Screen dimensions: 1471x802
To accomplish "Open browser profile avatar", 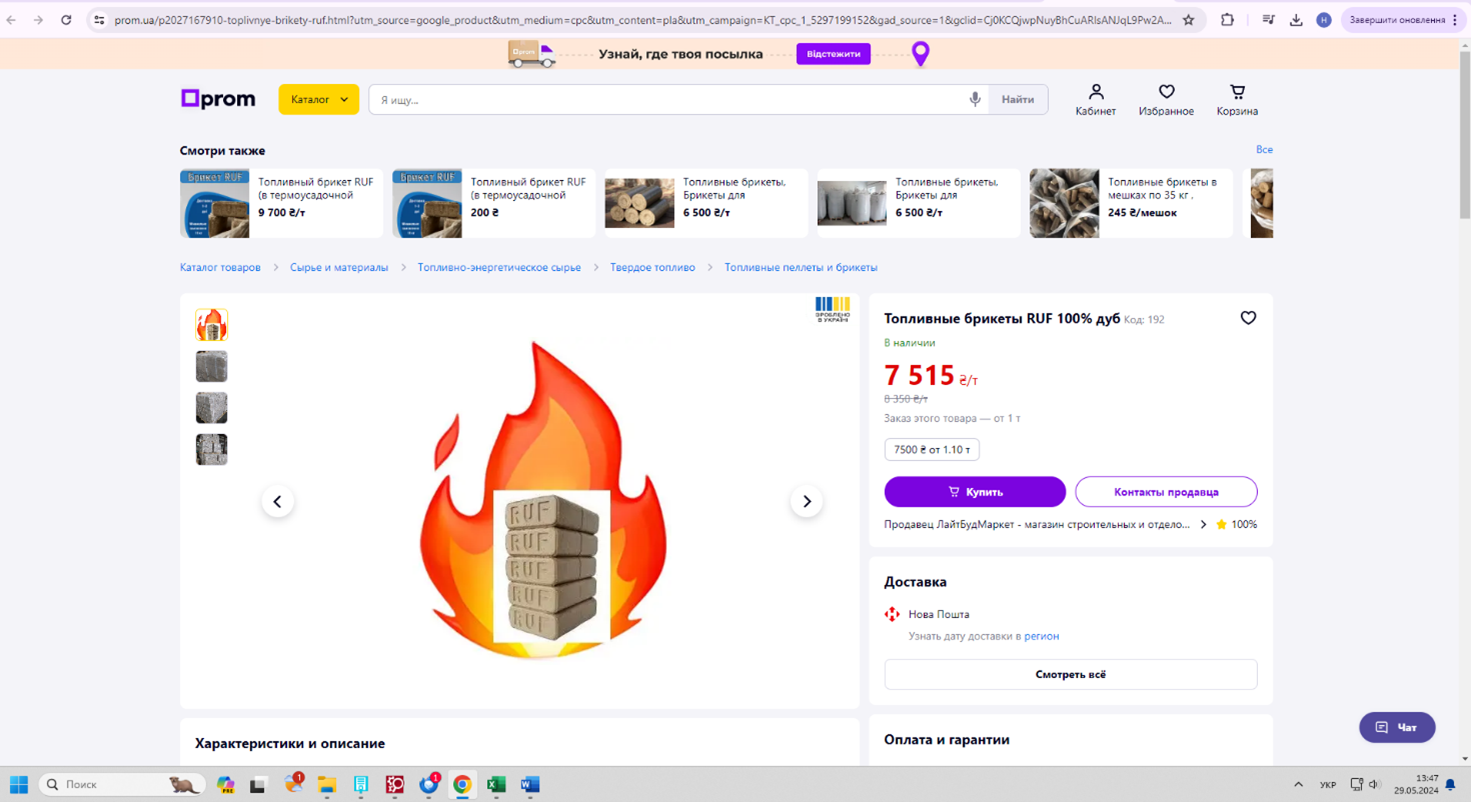I will [1324, 20].
